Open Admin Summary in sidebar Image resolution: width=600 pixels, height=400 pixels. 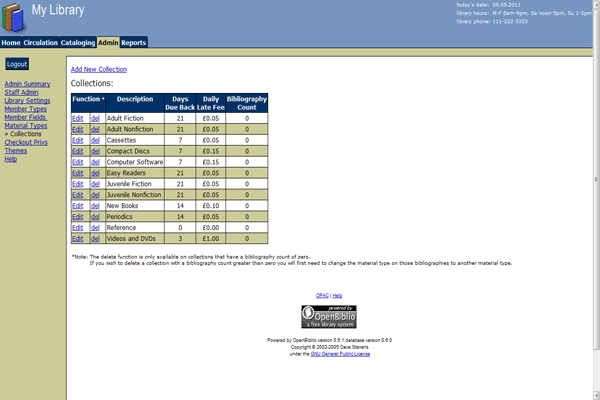coord(27,84)
